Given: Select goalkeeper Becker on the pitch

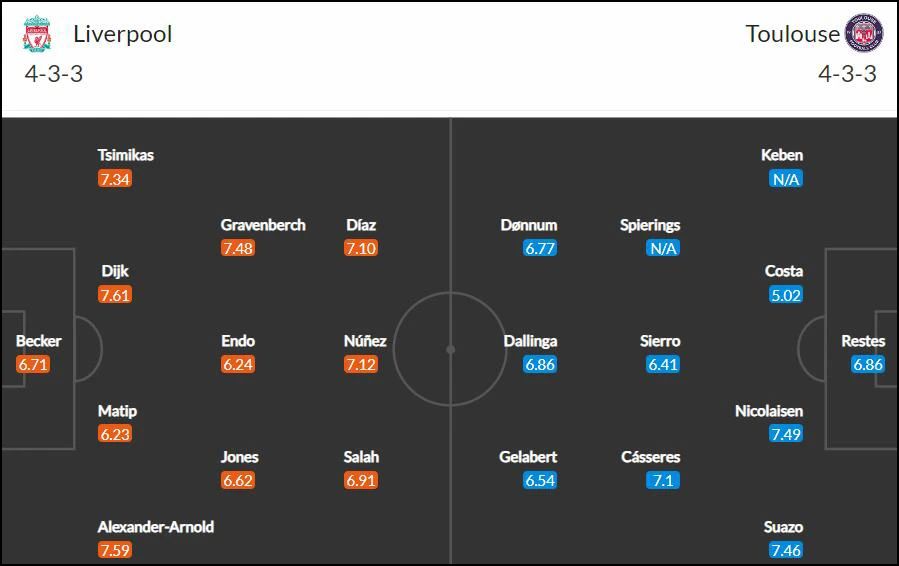Looking at the screenshot, I should (x=38, y=341).
